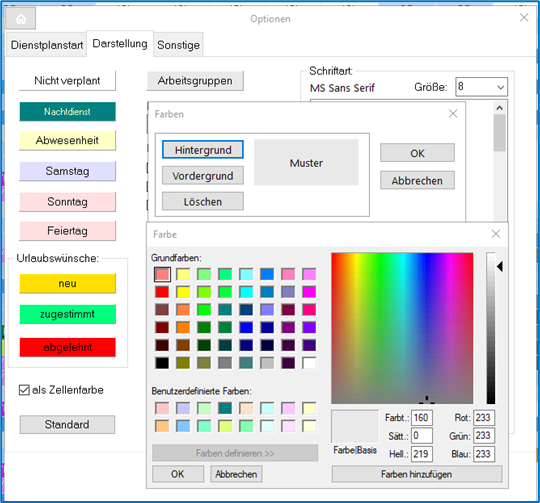This screenshot has height=503, width=540.
Task: Select the orange swatch in the fourth row
Action: coord(183,327)
